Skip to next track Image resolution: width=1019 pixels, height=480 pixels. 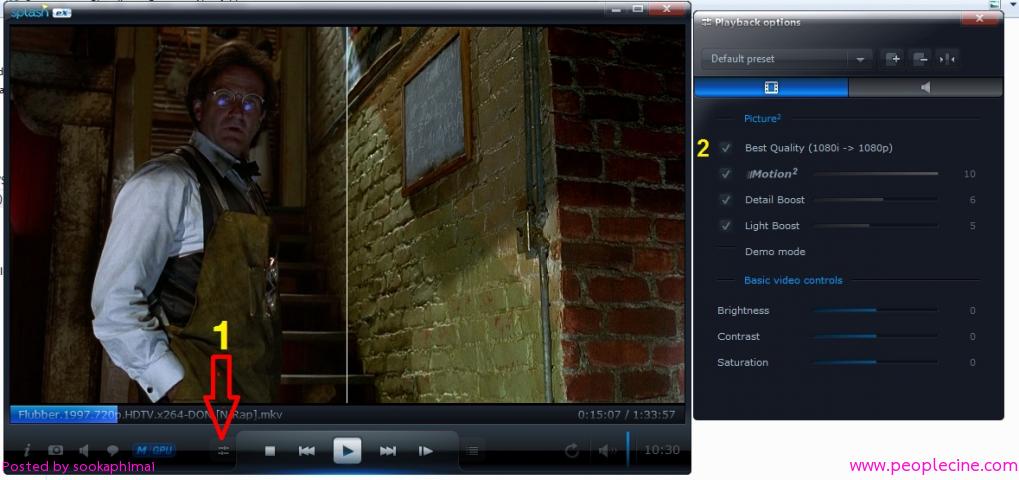point(388,451)
